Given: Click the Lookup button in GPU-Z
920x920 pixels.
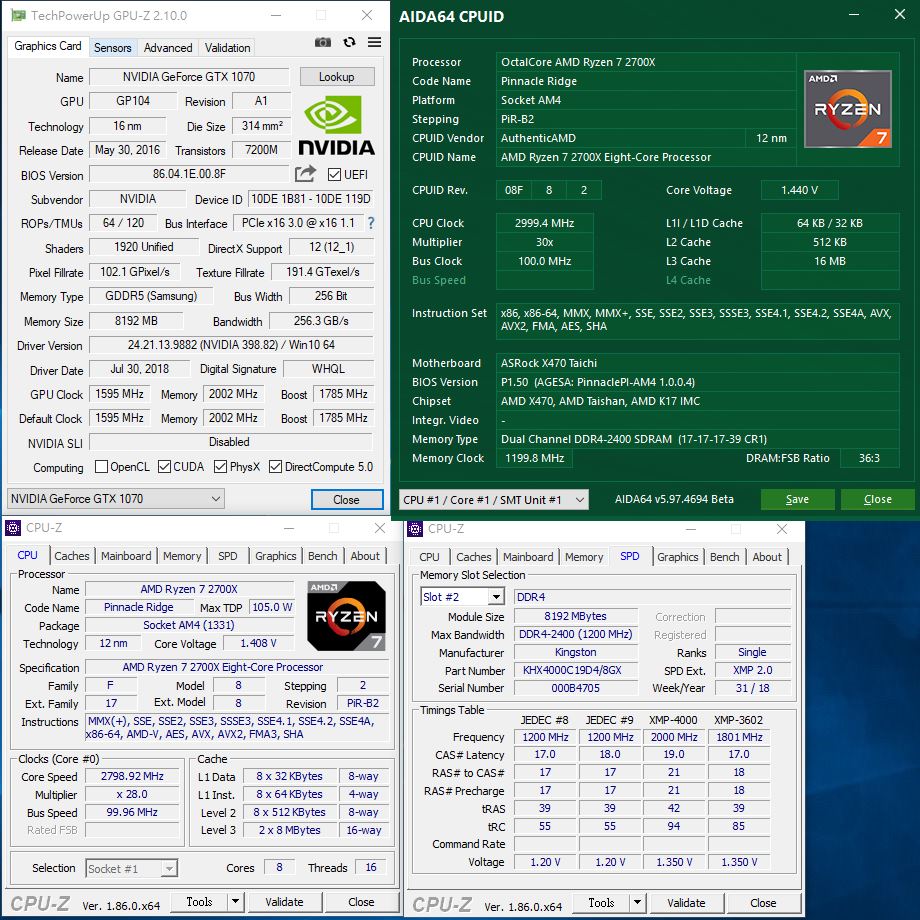Looking at the screenshot, I should [337, 76].
